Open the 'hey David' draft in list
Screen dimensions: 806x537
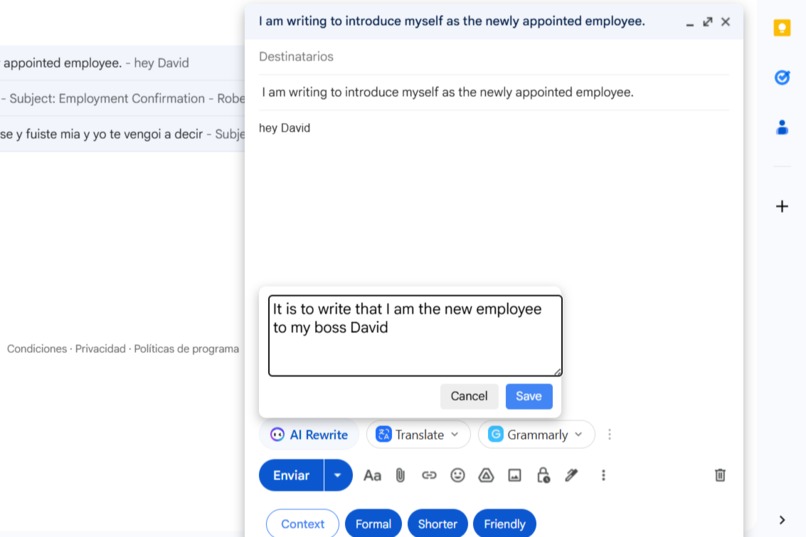[x=122, y=63]
